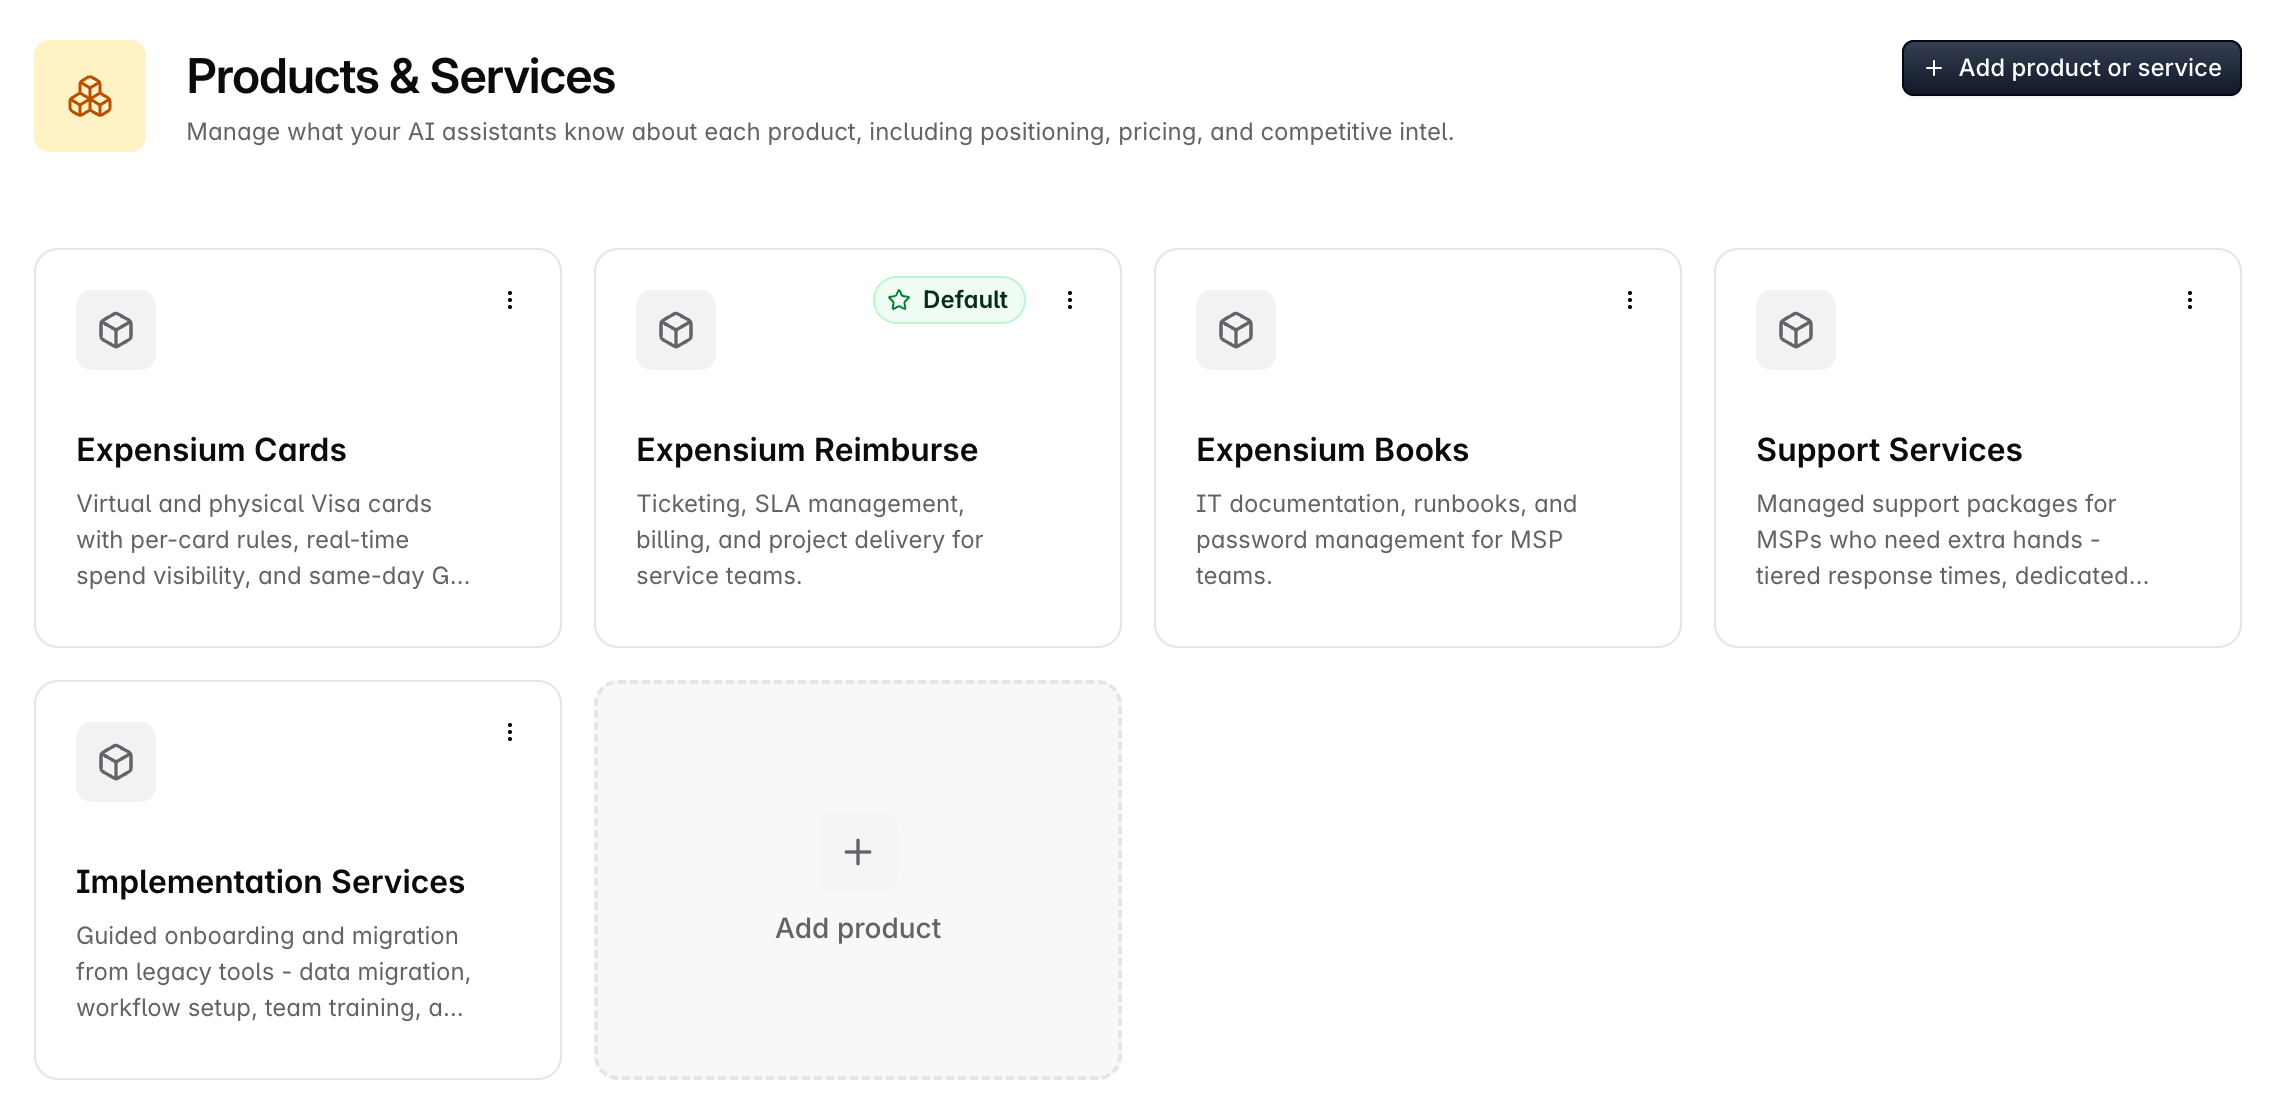Image resolution: width=2270 pixels, height=1112 pixels.
Task: Click the Add product label in the dashed card
Action: point(858,928)
